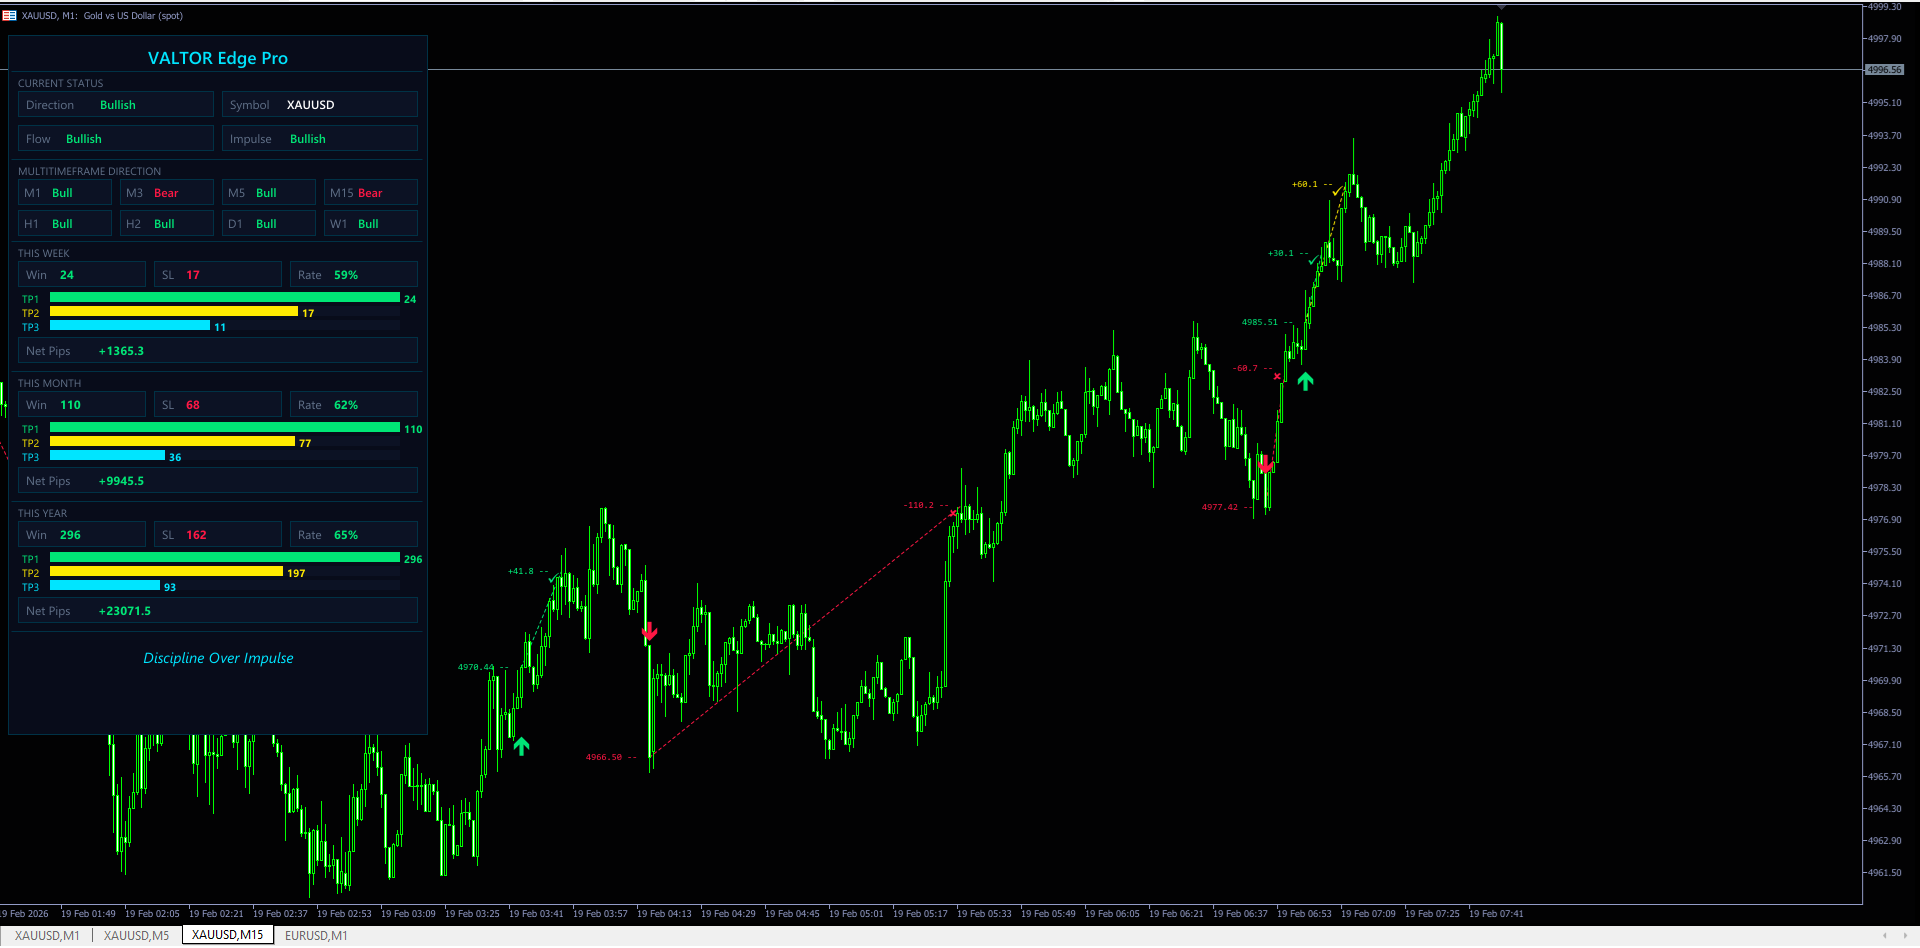Click the THIS MONTH TP3 cyan bar
The image size is (1920, 948).
tap(107, 456)
